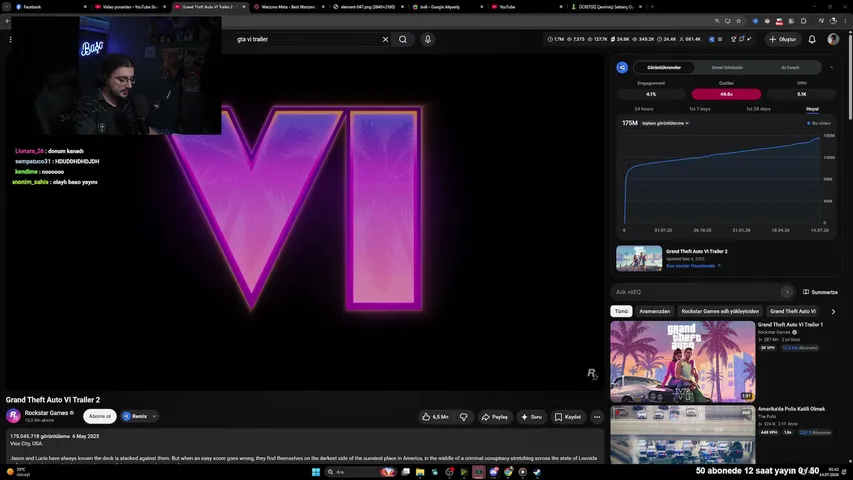Show the 1st 28 days range
Screen dimensions: 853x480
pyautogui.click(x=758, y=109)
